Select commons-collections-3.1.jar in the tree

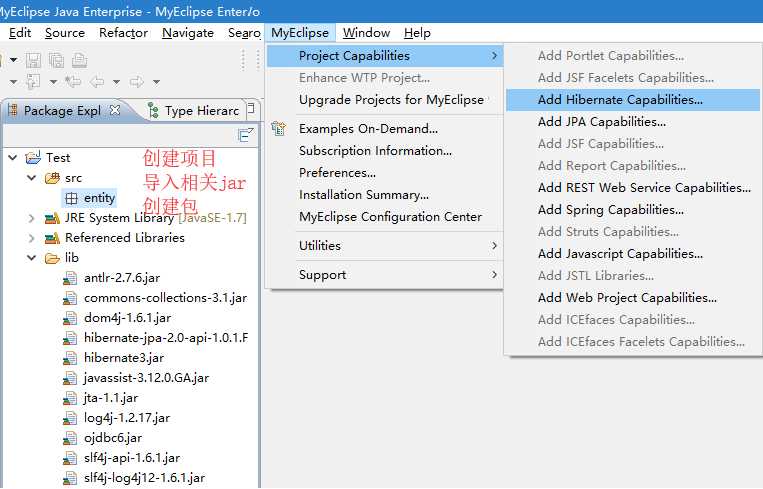[165, 298]
